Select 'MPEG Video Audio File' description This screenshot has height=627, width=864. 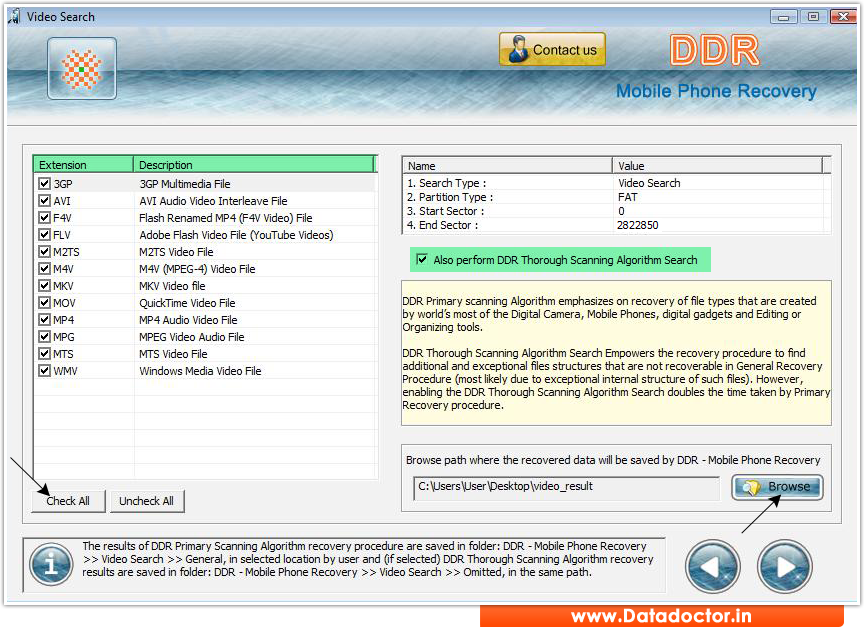(191, 337)
